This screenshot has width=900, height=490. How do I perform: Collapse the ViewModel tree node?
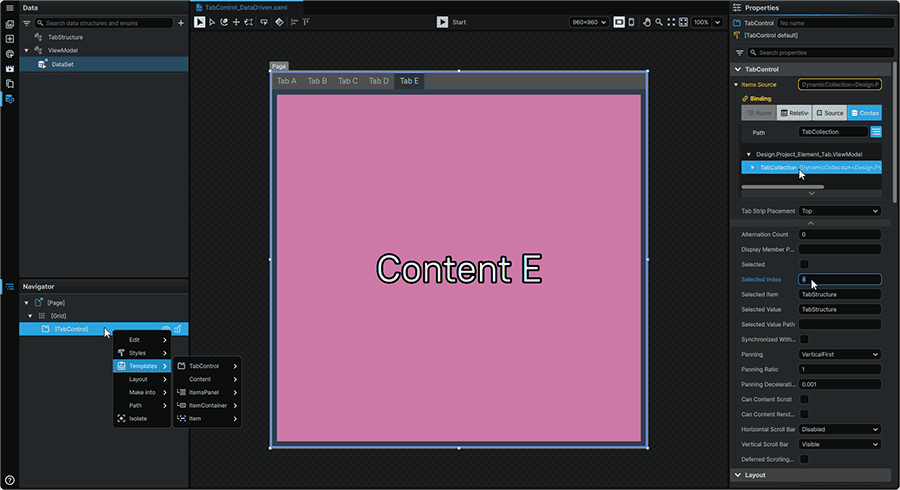26,50
